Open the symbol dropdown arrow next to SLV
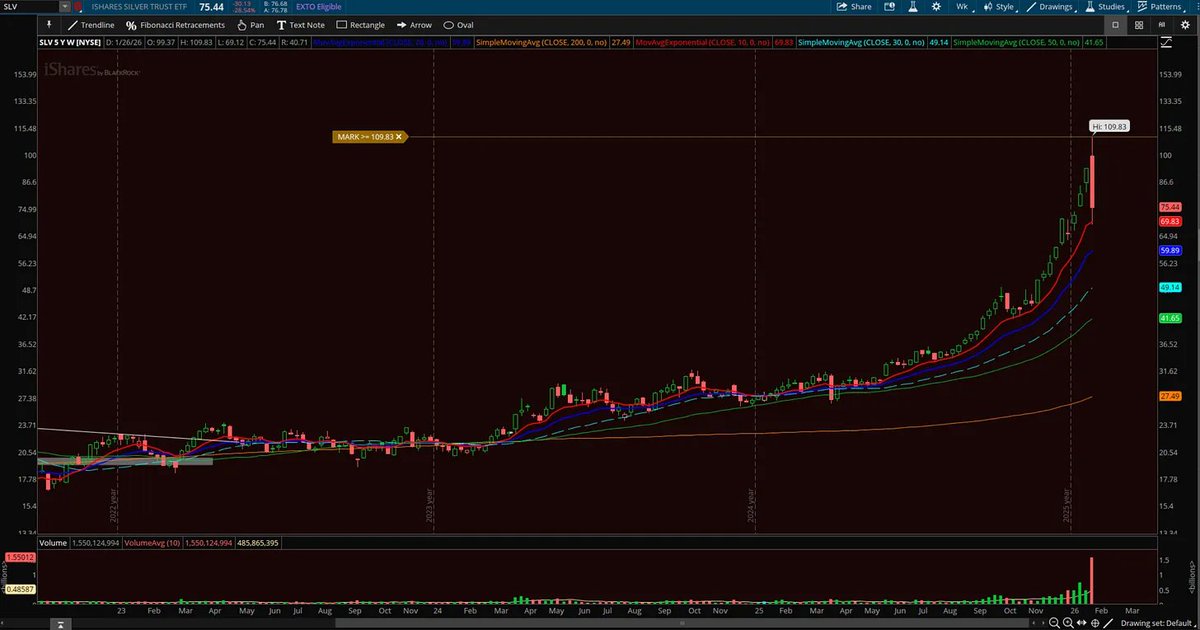 click(65, 6)
